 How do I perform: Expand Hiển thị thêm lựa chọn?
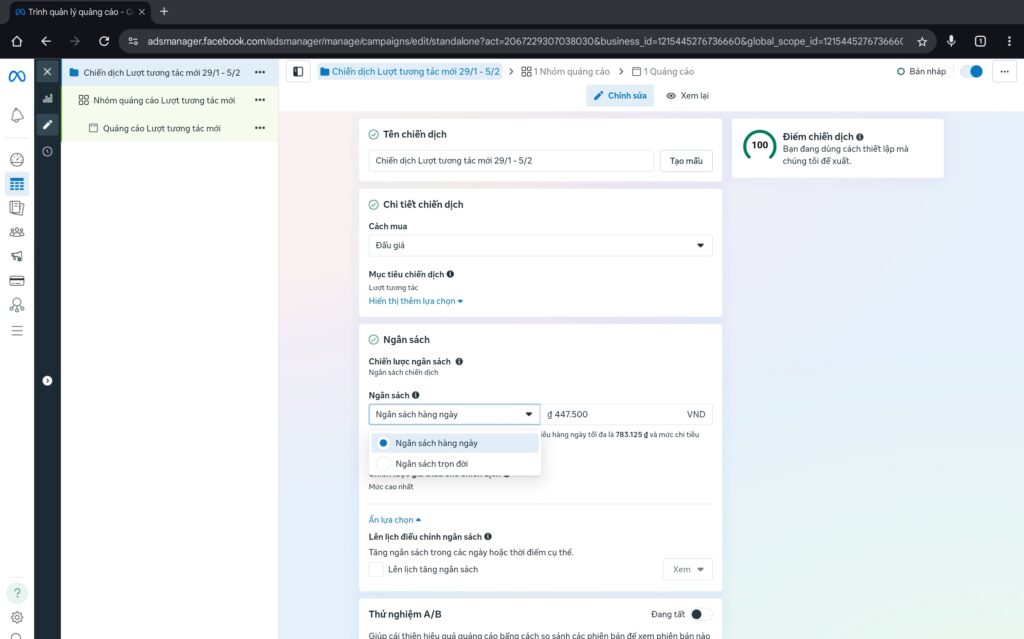point(416,301)
